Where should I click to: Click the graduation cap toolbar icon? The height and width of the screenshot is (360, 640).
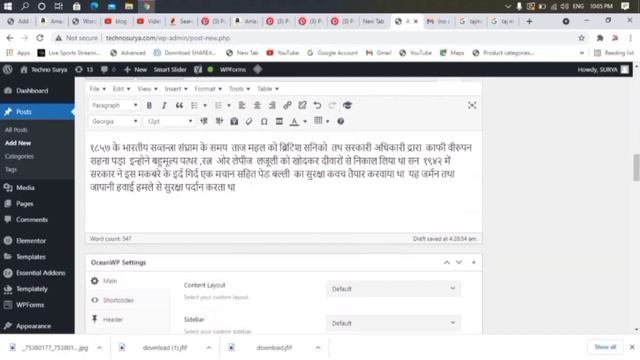pyautogui.click(x=347, y=105)
